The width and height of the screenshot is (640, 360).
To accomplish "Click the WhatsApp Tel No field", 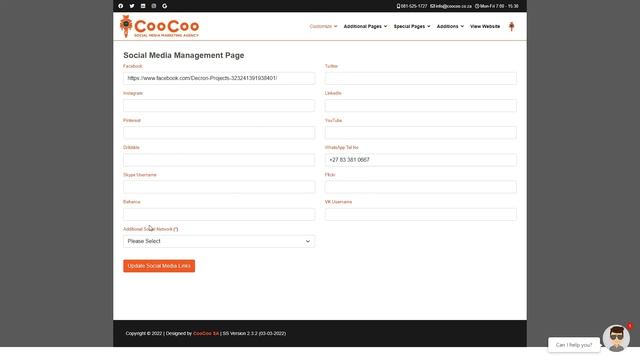I will click(420, 160).
